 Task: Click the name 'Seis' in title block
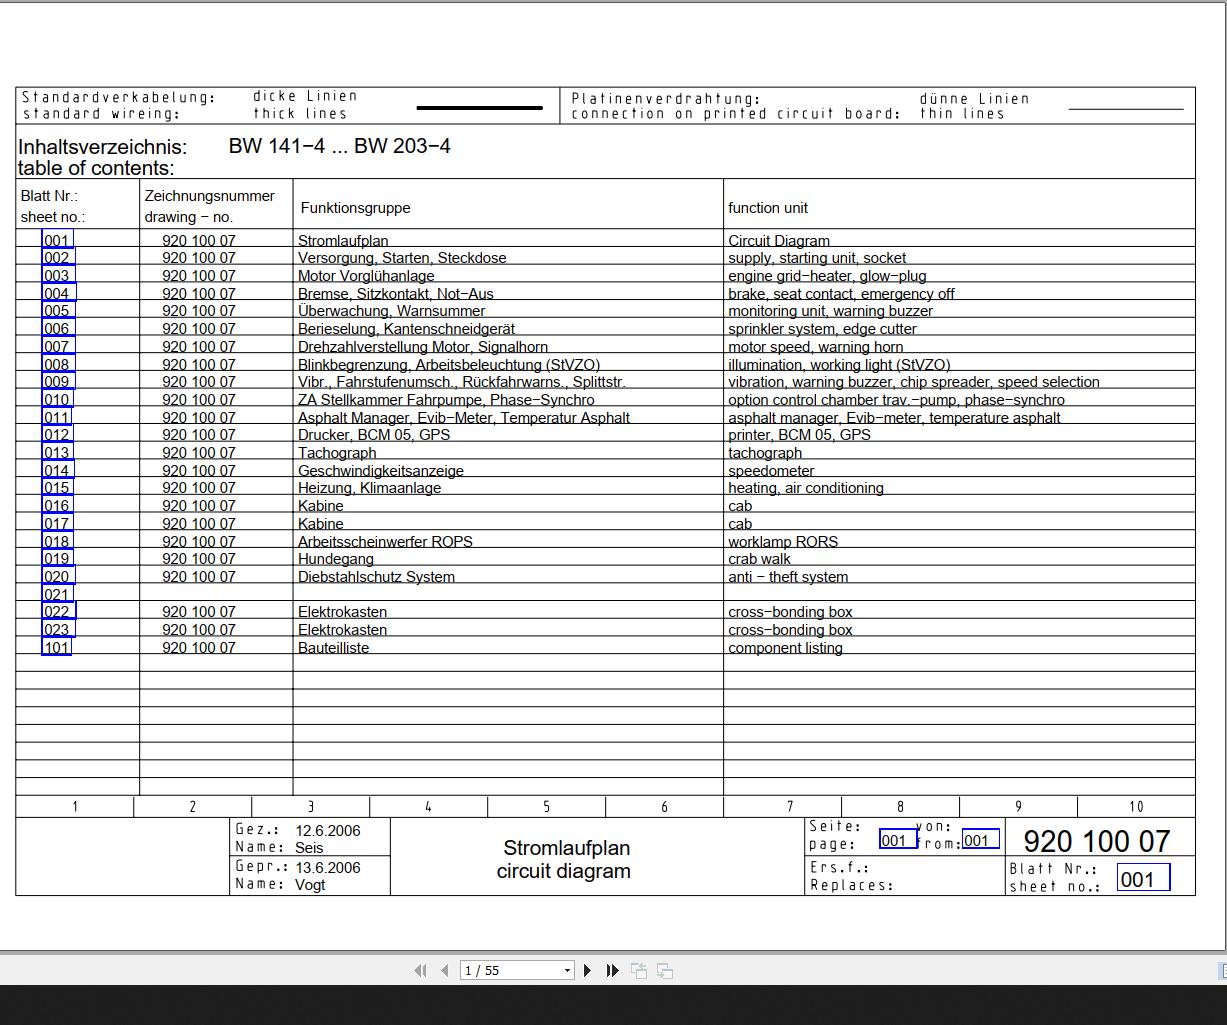310,847
